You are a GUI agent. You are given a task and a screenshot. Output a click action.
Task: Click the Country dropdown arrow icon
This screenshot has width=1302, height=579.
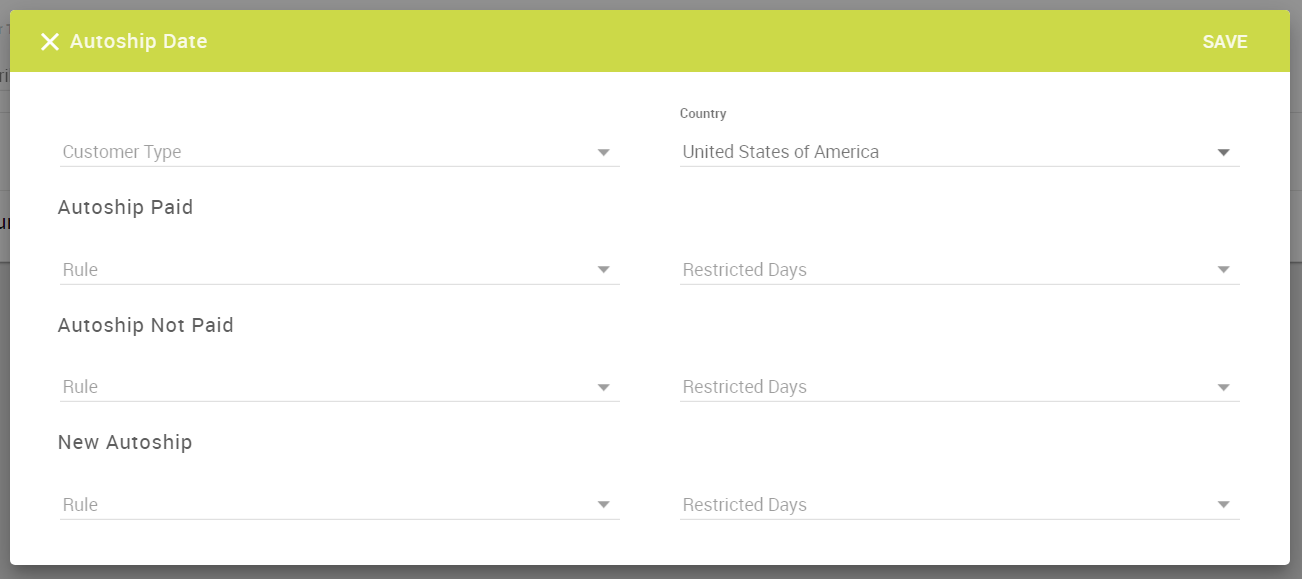click(x=1223, y=153)
